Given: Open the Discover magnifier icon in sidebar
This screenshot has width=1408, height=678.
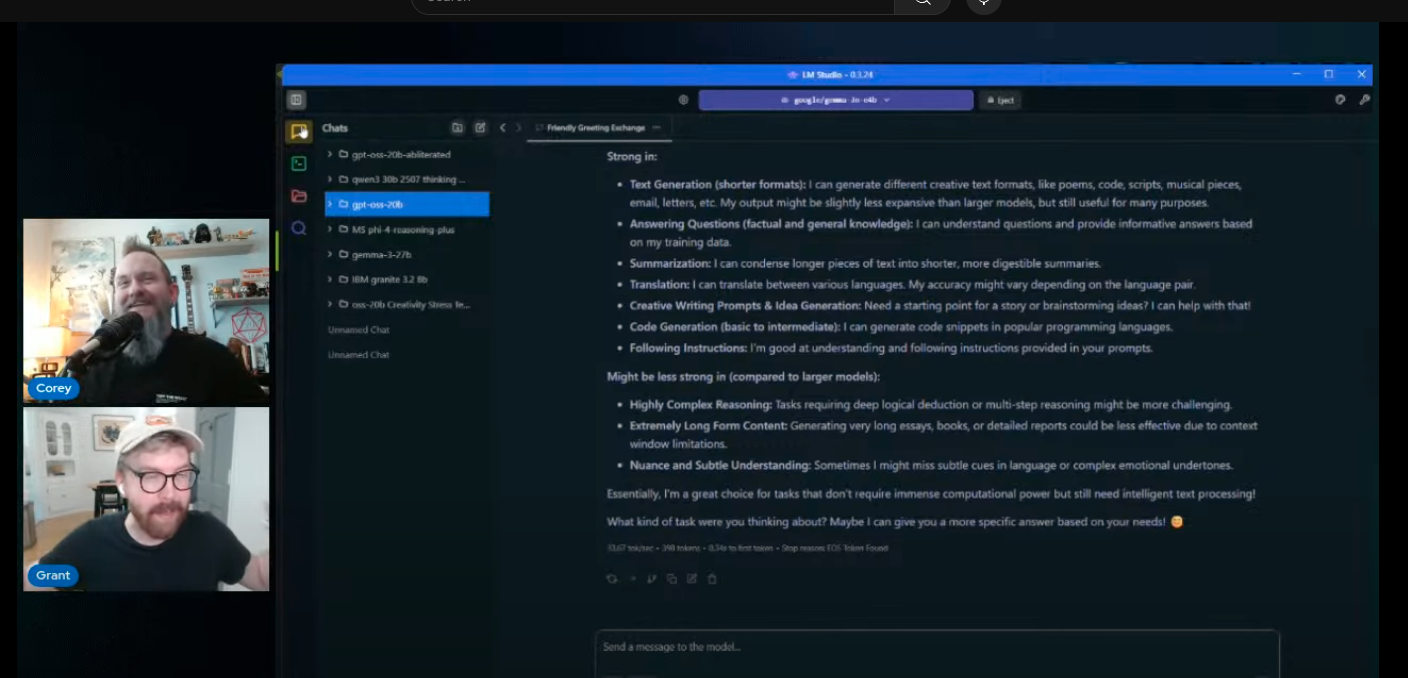Looking at the screenshot, I should pos(298,228).
